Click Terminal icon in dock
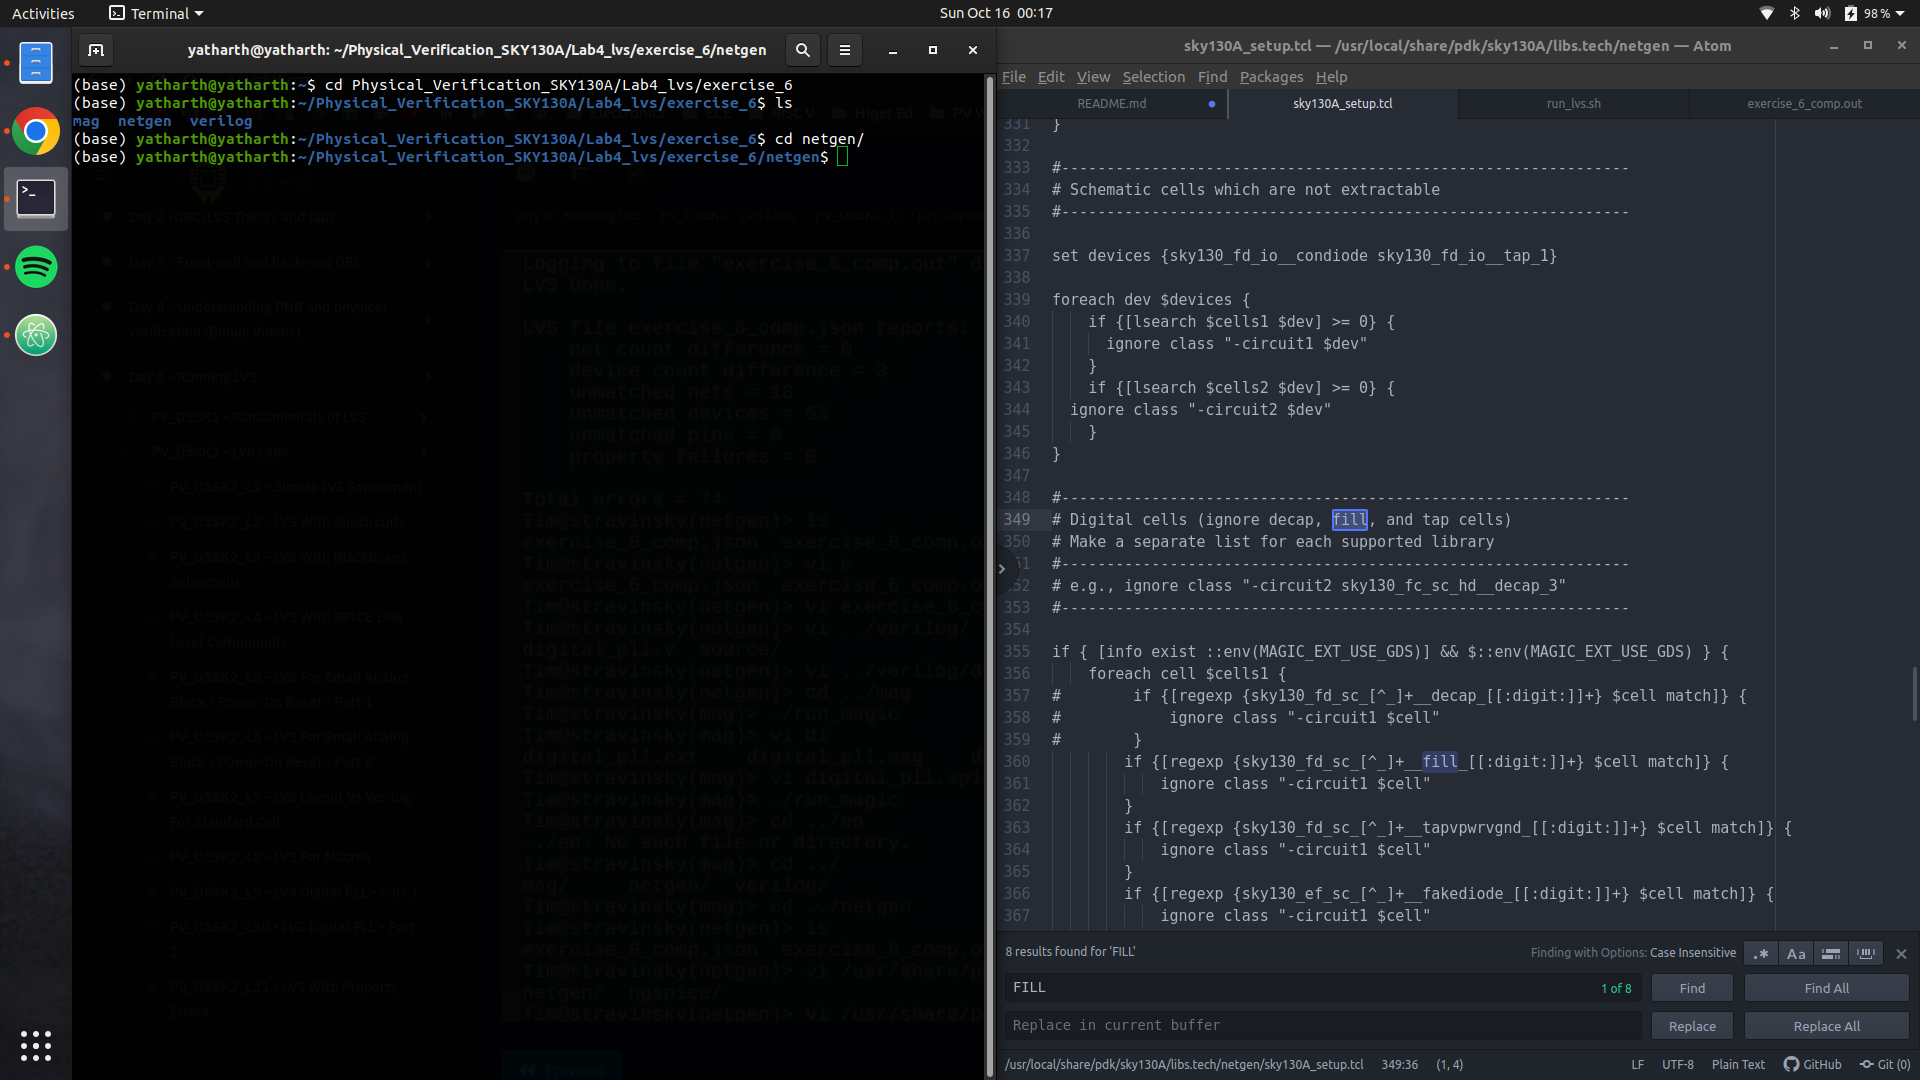 (36, 199)
